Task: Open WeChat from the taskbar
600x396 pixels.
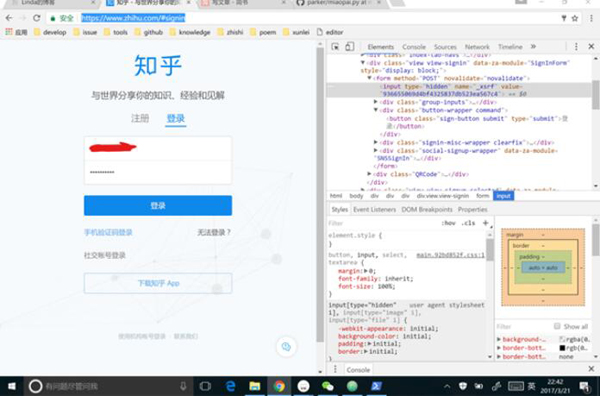Action: [328, 386]
